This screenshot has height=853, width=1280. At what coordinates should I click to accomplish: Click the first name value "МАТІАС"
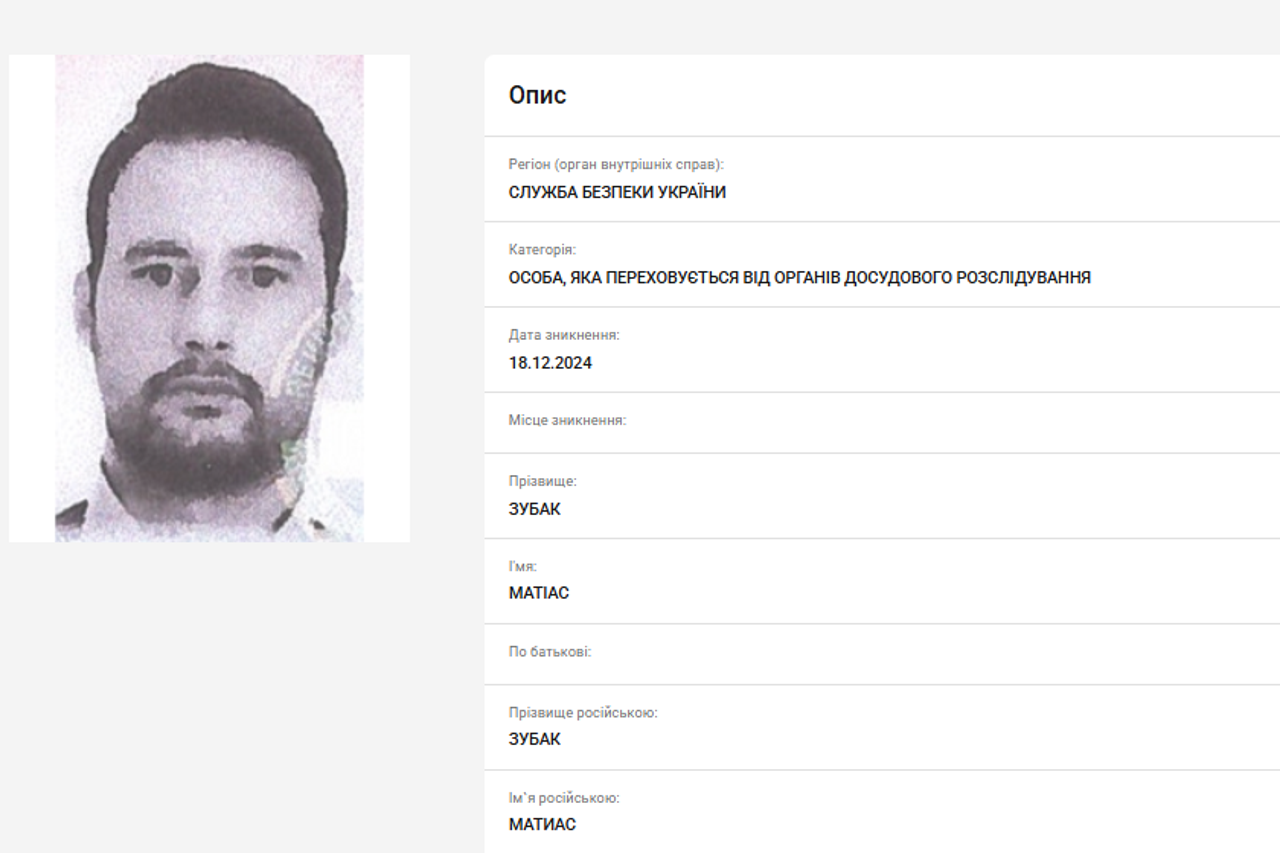pos(538,593)
